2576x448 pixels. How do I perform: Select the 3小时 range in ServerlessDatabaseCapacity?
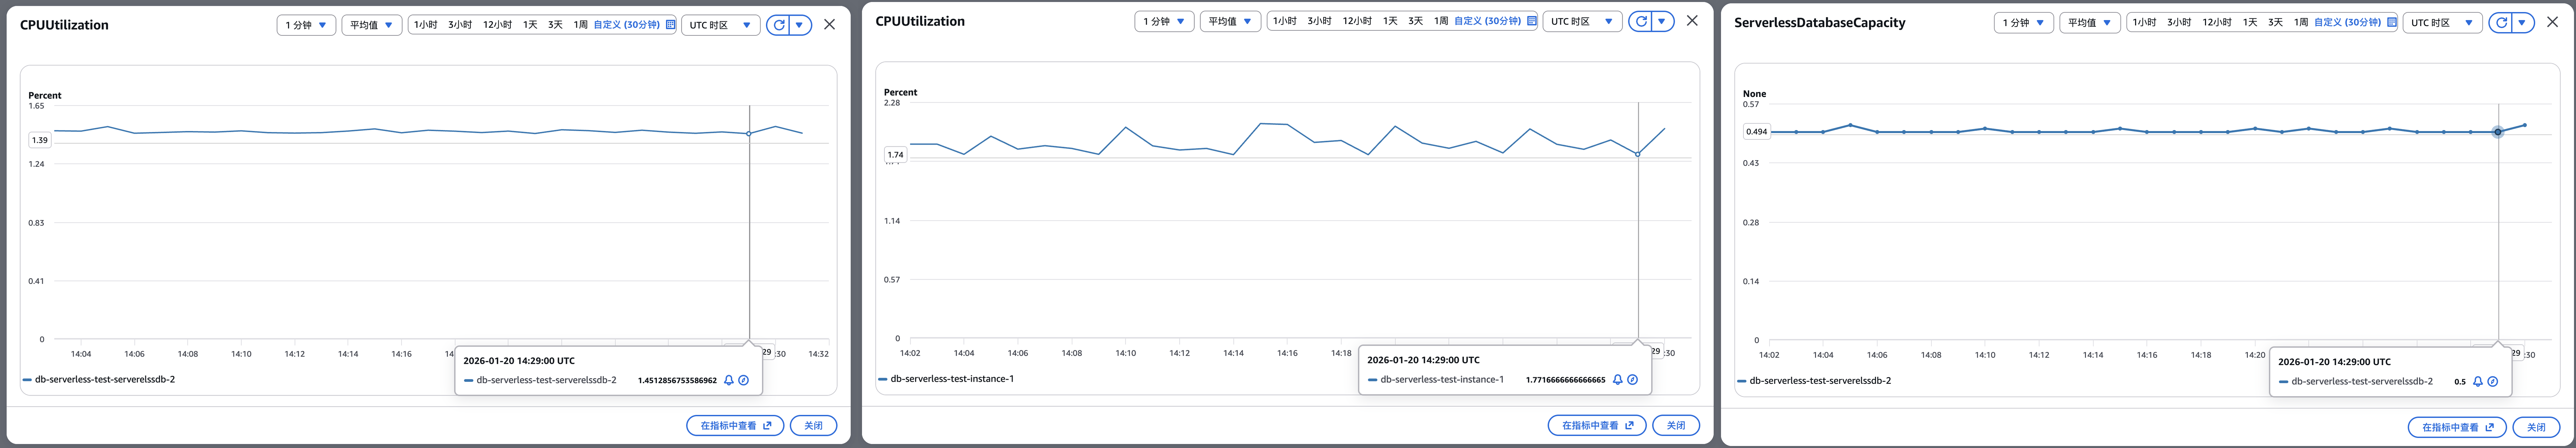tap(2179, 22)
